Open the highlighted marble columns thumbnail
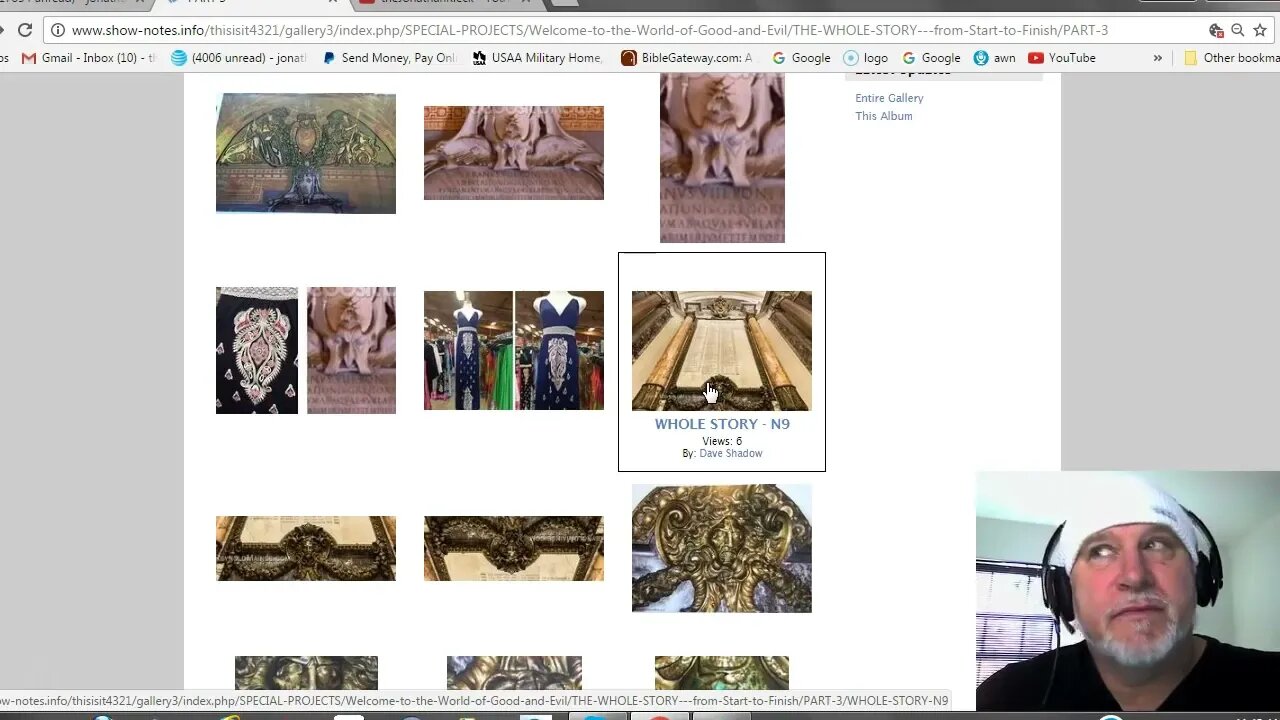Screen dimensions: 1280x720 point(722,351)
